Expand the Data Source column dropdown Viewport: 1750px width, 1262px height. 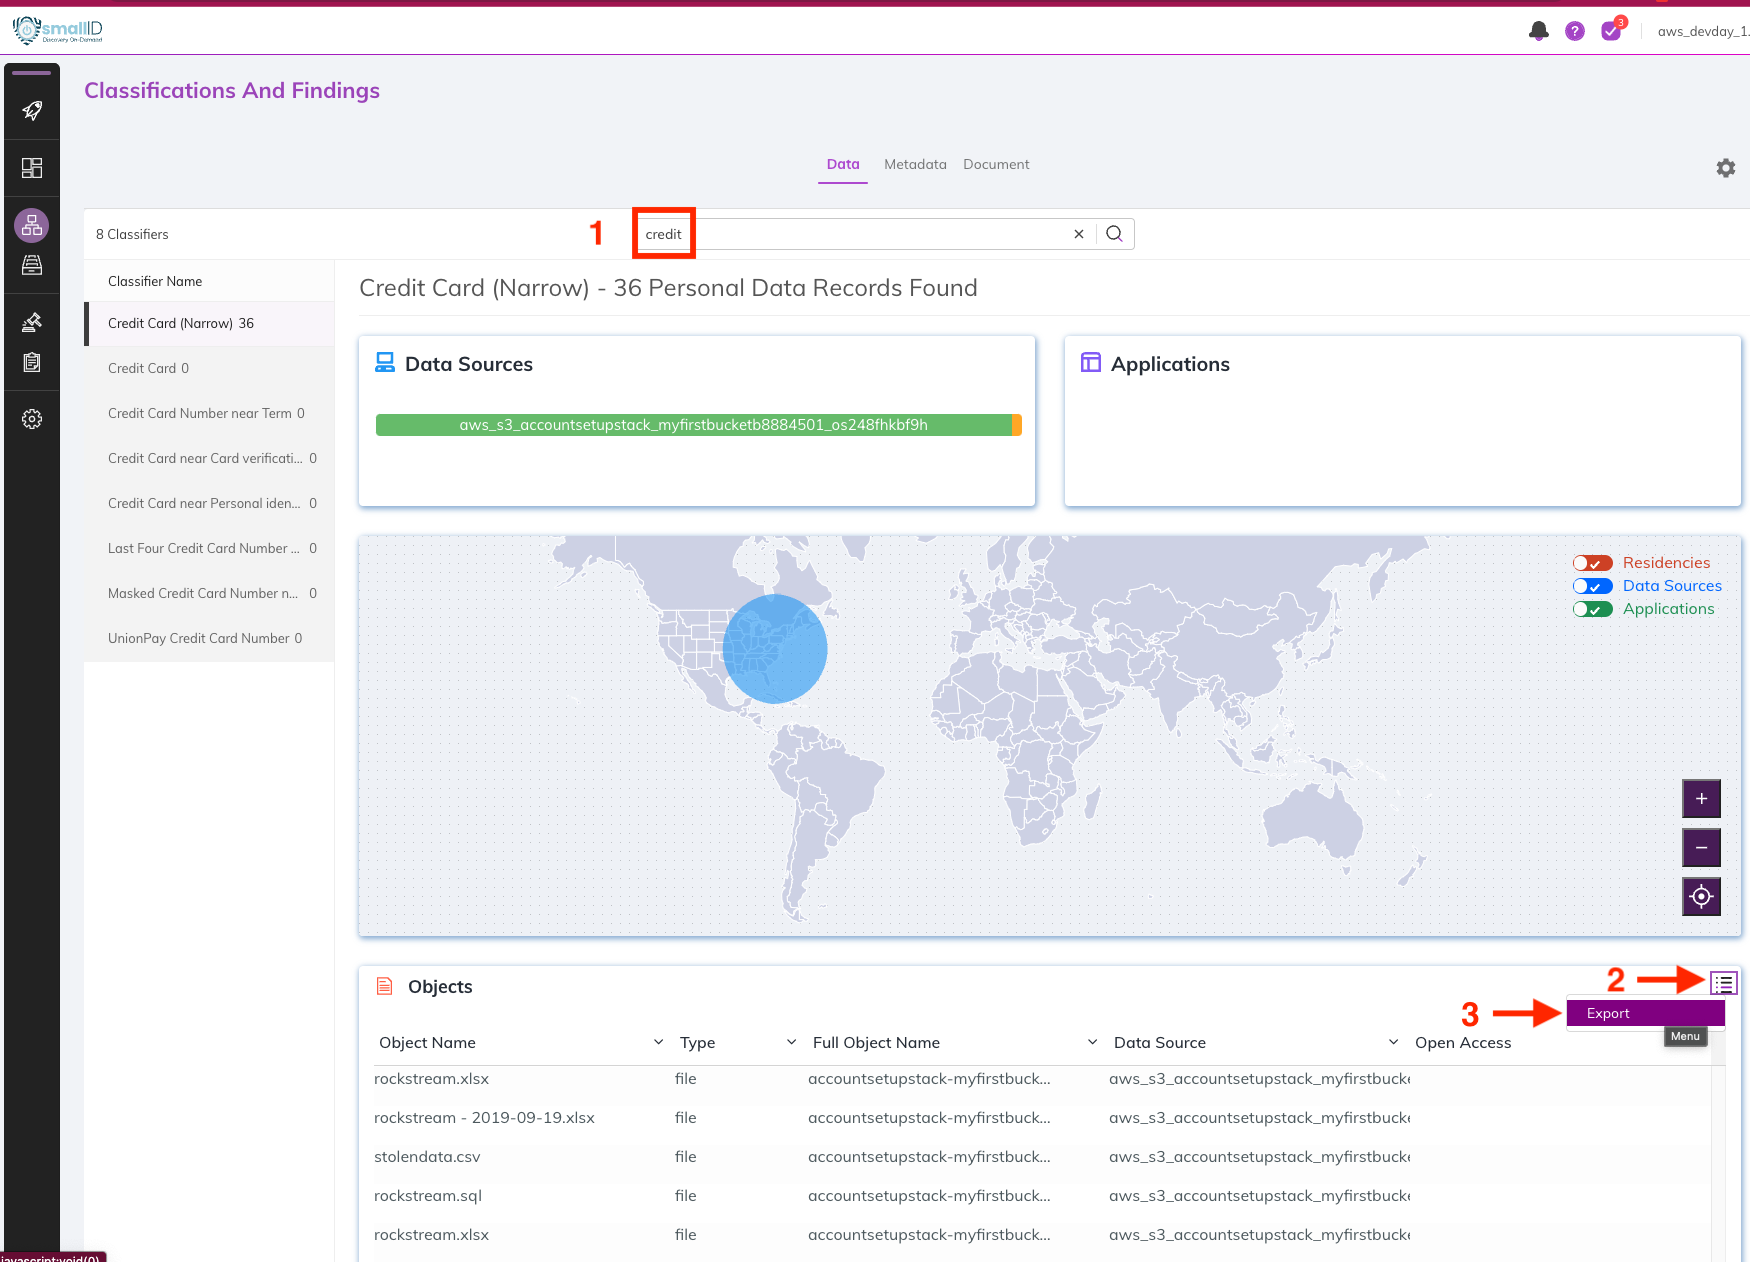[x=1393, y=1042]
